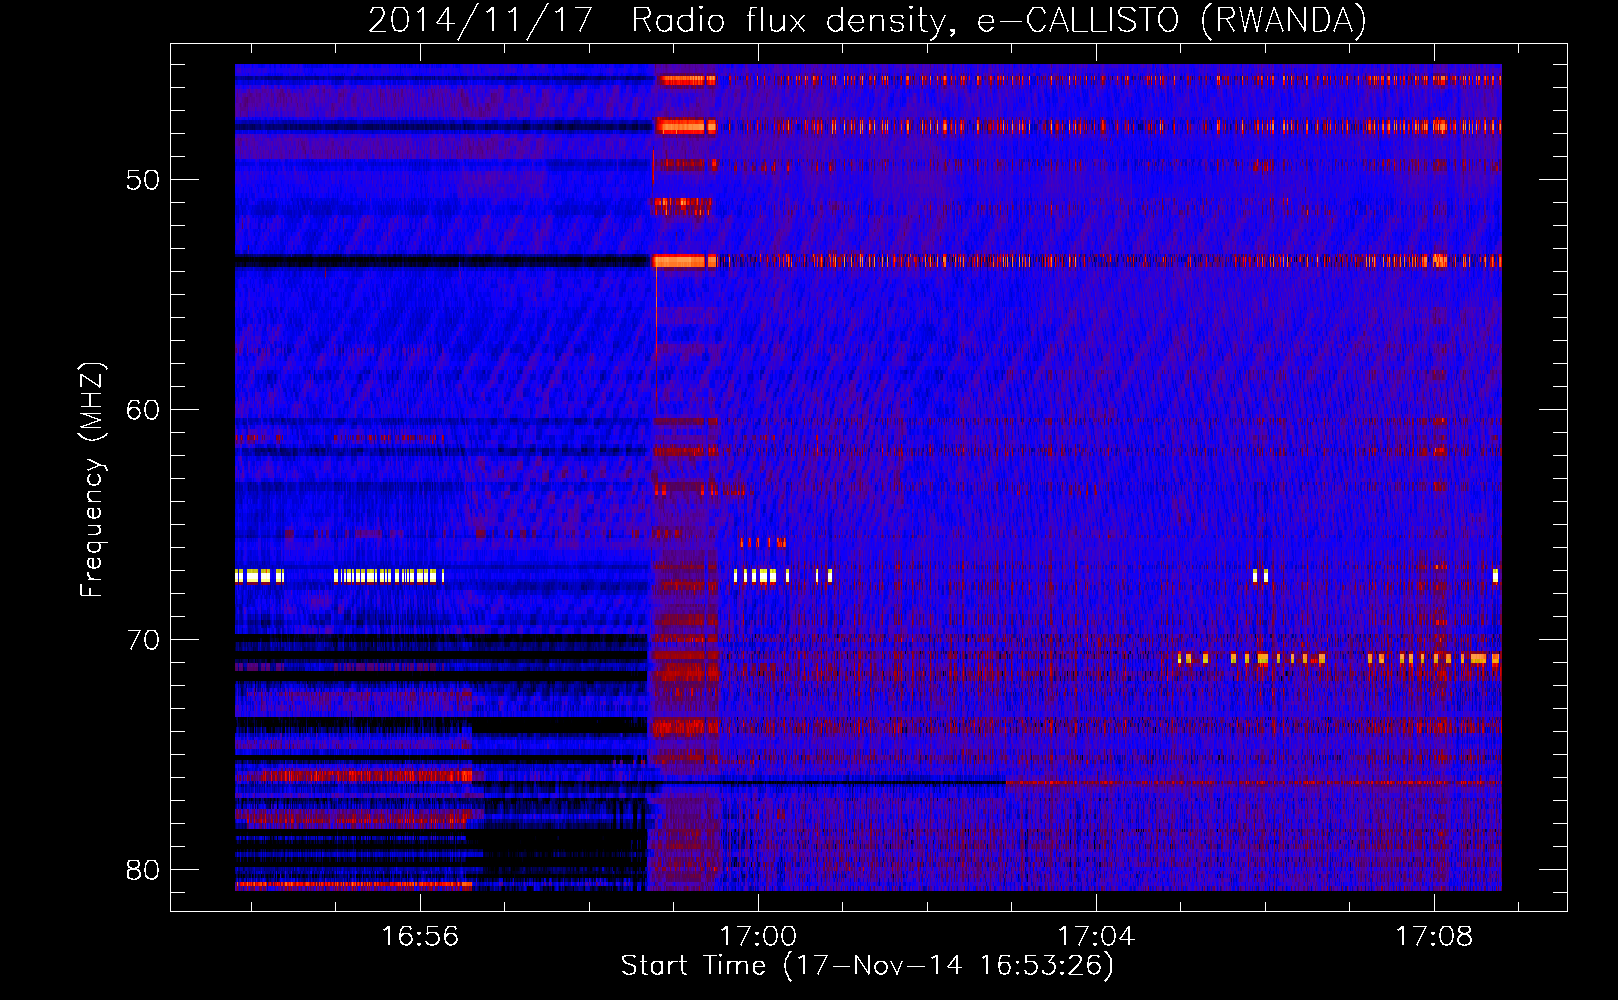Click the 17:00 time tick label
The width and height of the screenshot is (1618, 1000).
[758, 937]
